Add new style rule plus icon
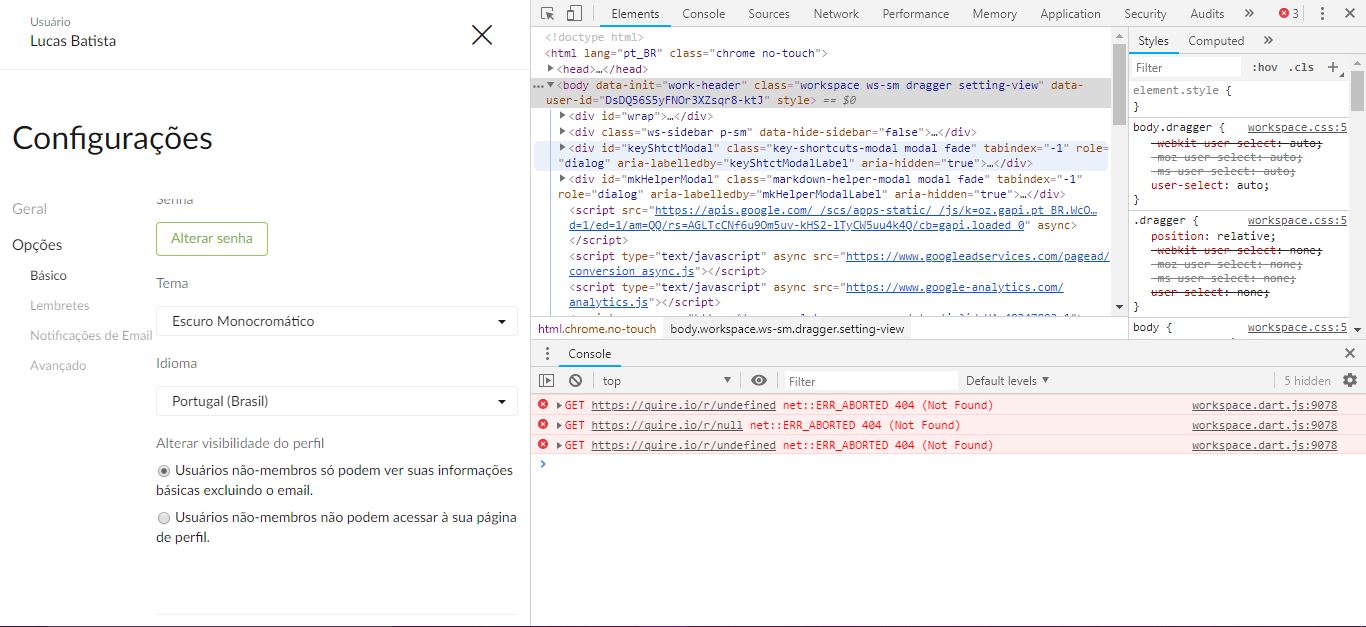1366x627 pixels. [x=1333, y=67]
